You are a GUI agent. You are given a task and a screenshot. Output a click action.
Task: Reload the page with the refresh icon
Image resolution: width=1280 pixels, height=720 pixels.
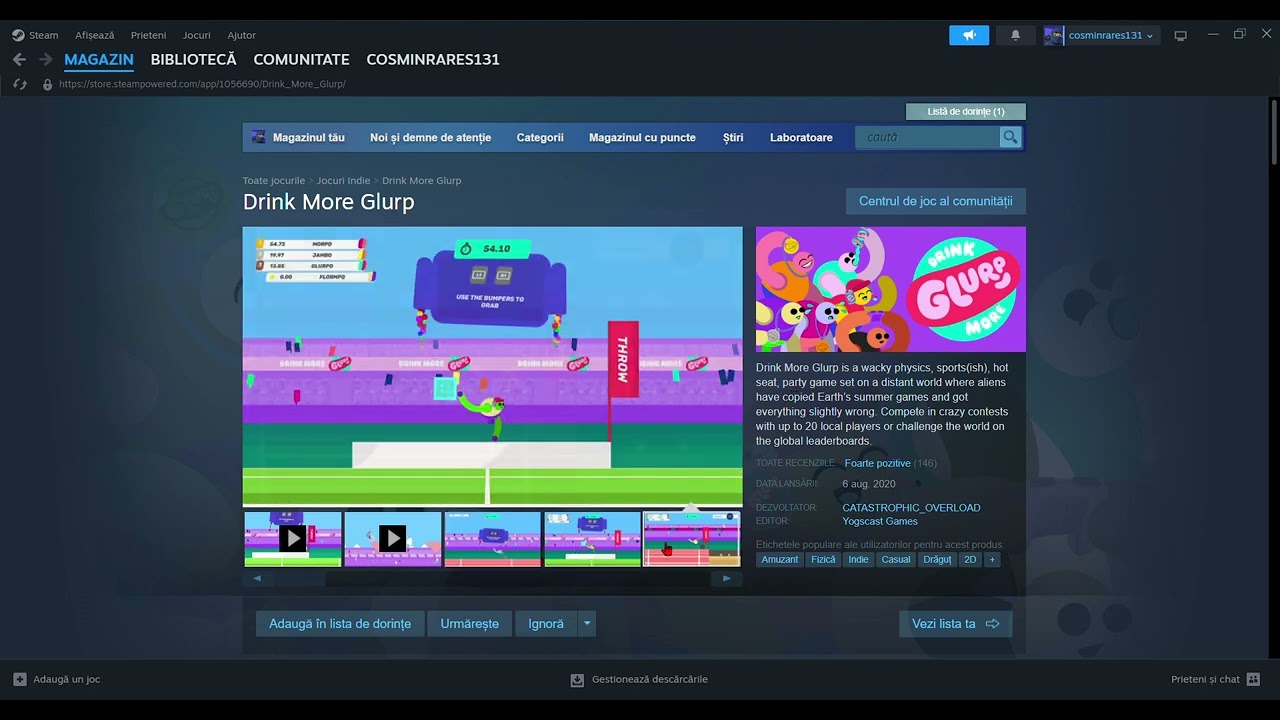pyautogui.click(x=19, y=84)
